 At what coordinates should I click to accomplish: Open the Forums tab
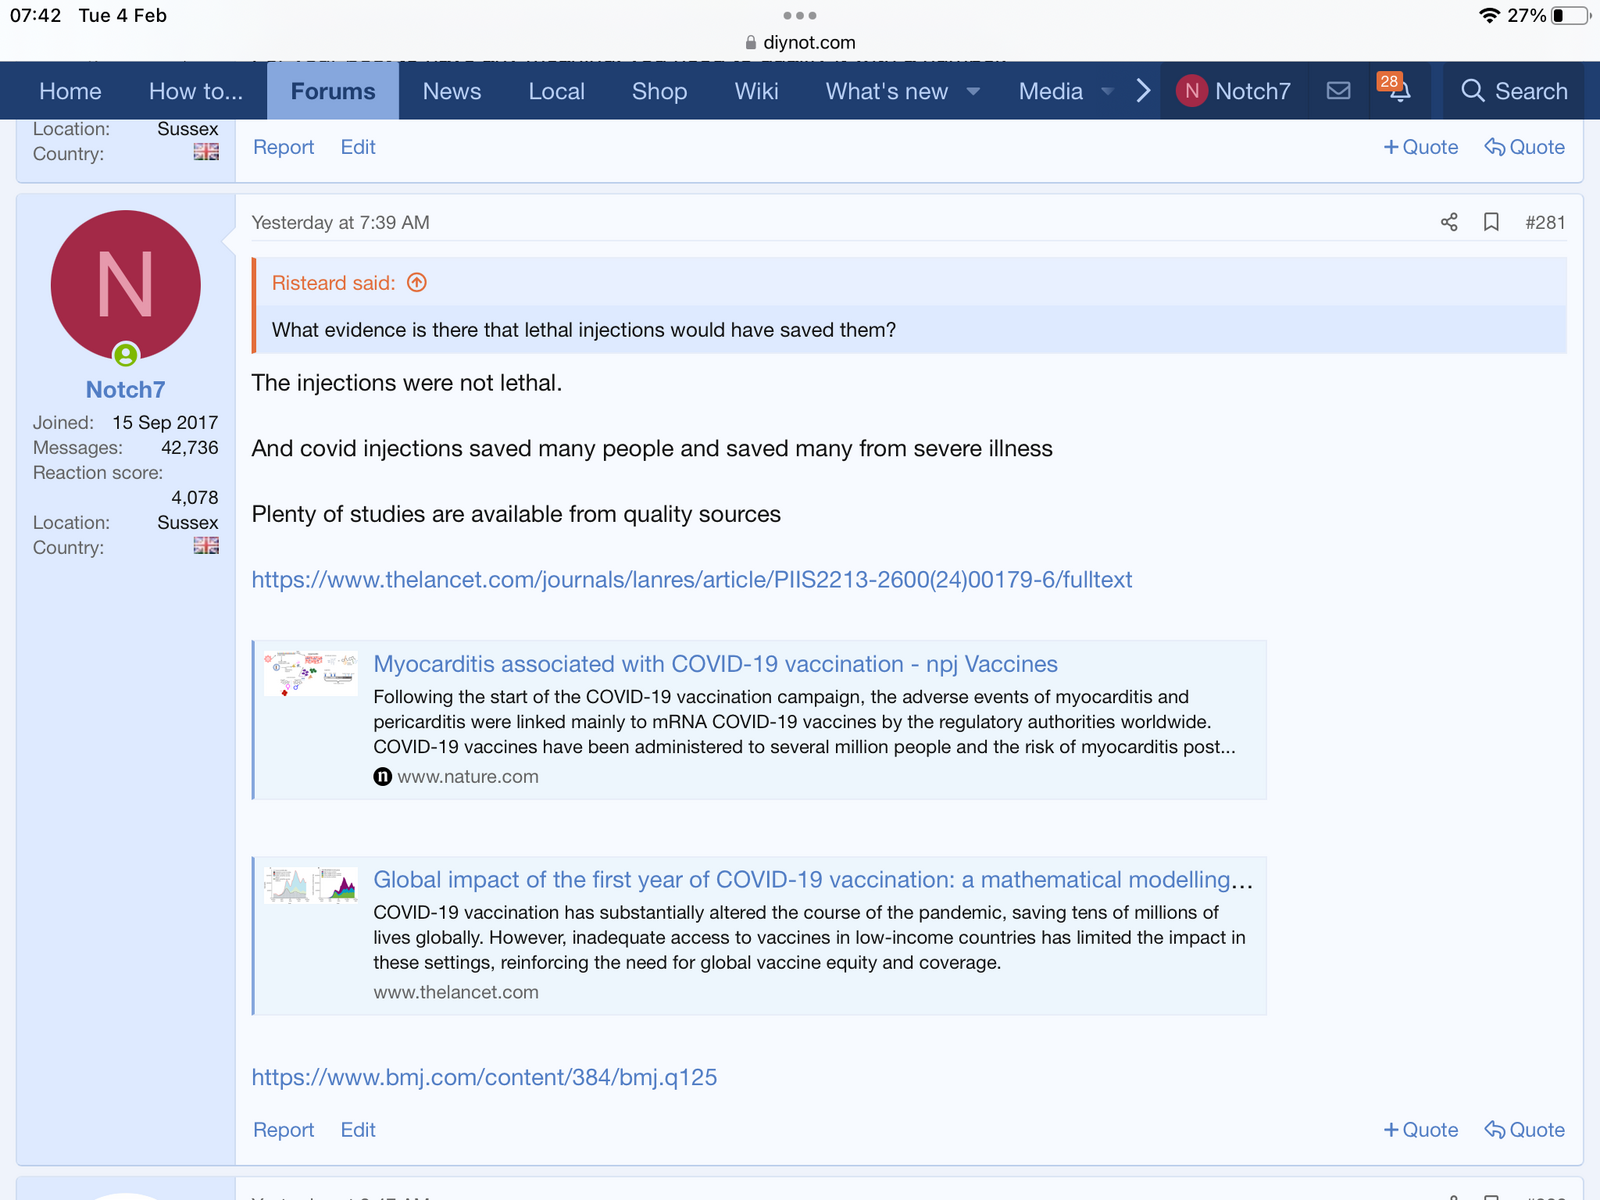(333, 91)
